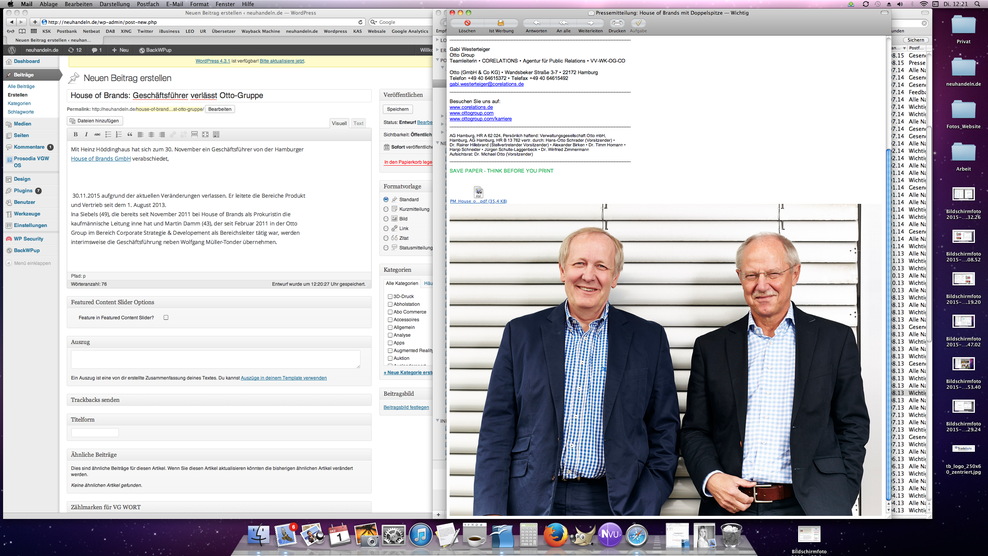The height and width of the screenshot is (556, 988).
Task: Toggle bold formatting in WordPress editor
Action: click(x=76, y=134)
